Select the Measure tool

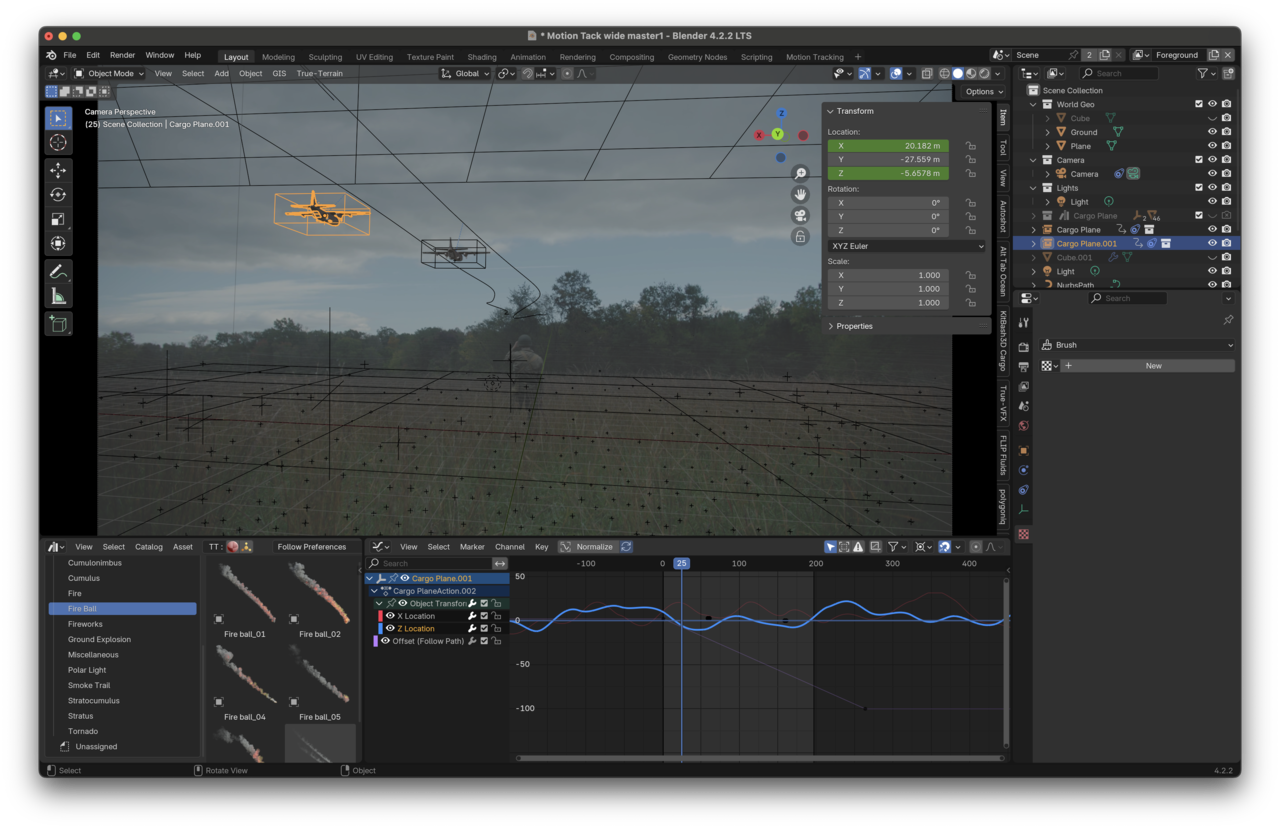click(58, 295)
